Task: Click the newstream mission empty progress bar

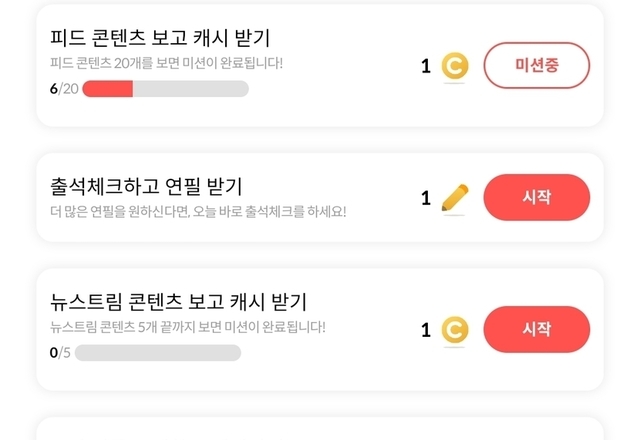Action: (x=157, y=353)
